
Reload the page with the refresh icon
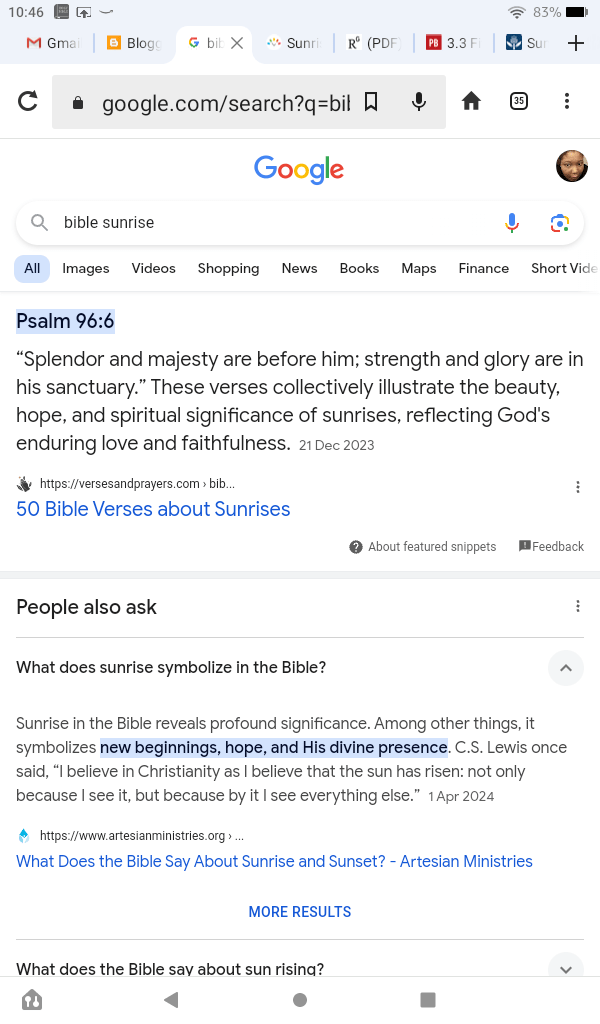[28, 101]
